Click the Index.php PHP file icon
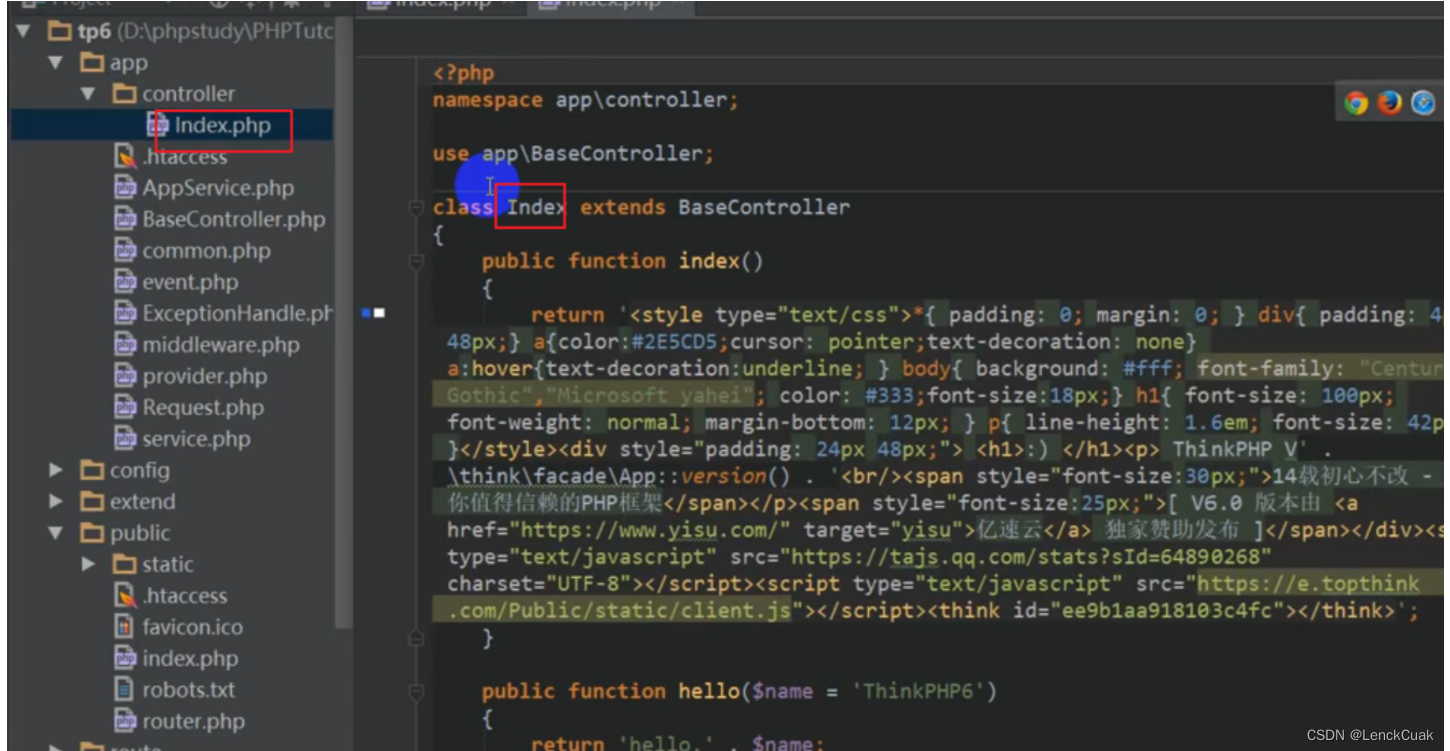Screen dimensions: 1450x751 pyautogui.click(x=158, y=125)
